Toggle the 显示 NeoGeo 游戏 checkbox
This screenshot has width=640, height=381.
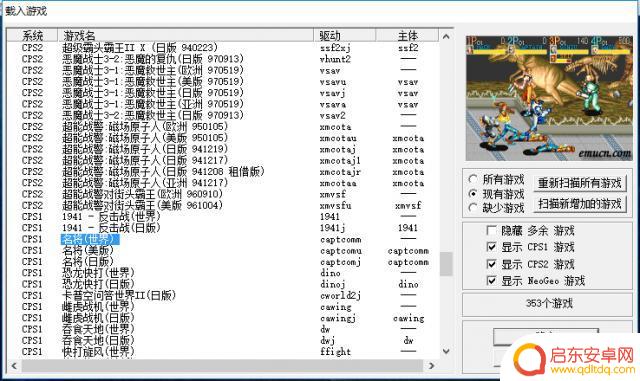tap(492, 281)
